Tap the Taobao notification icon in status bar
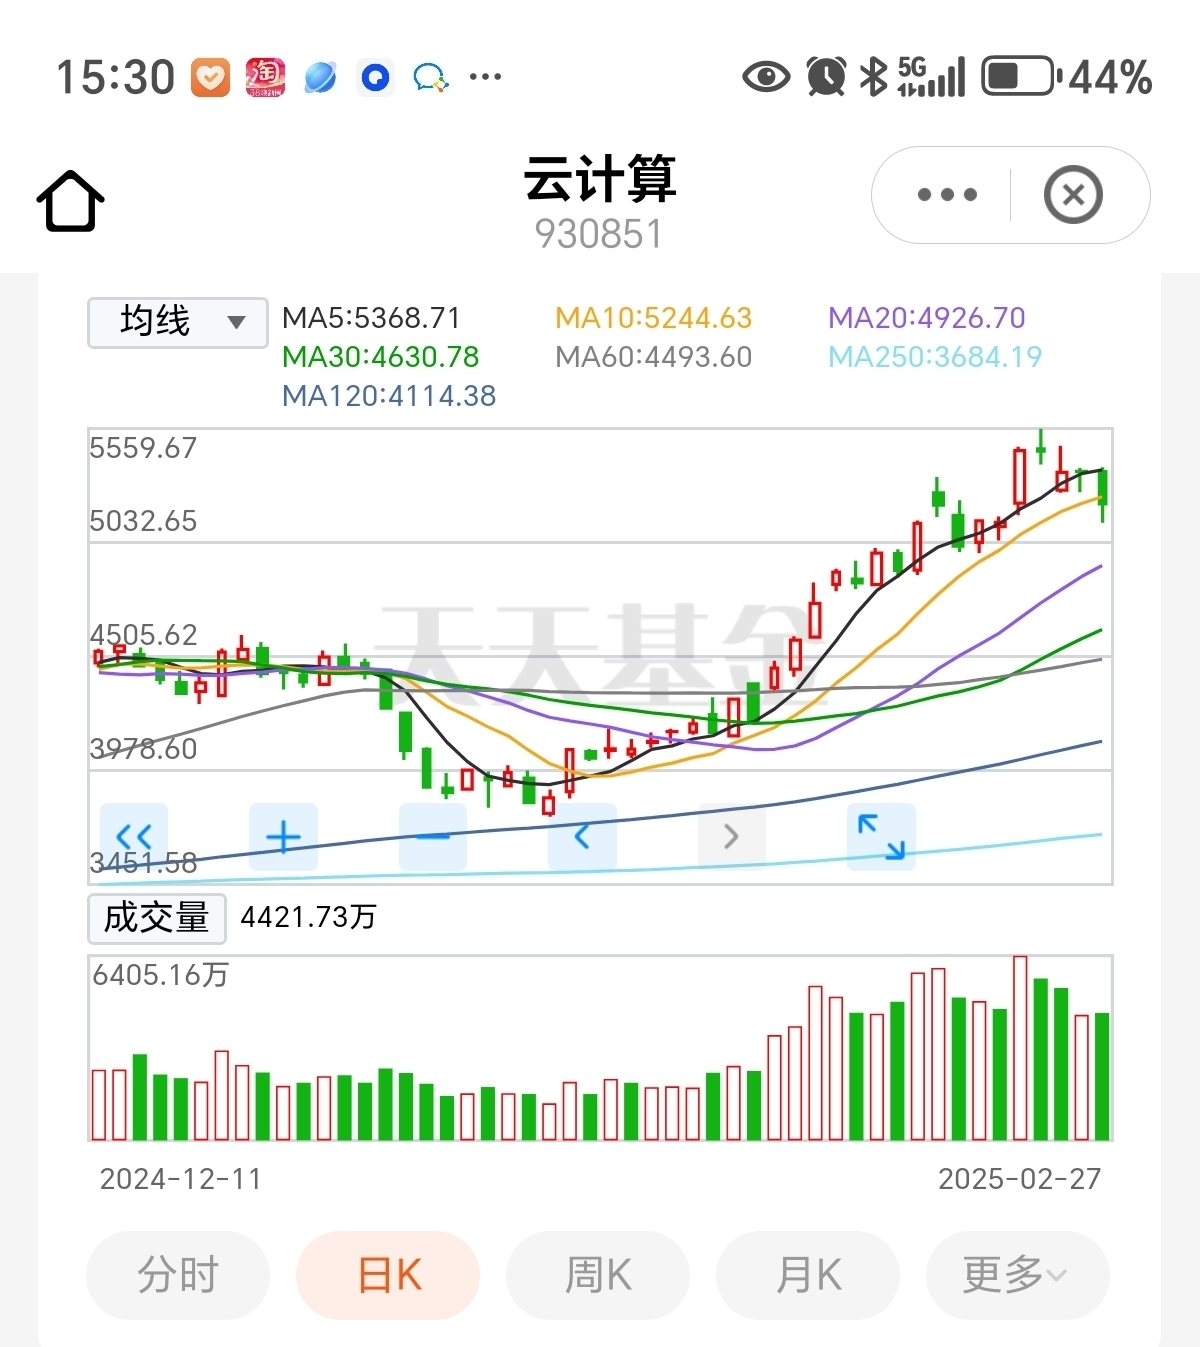 pyautogui.click(x=265, y=77)
